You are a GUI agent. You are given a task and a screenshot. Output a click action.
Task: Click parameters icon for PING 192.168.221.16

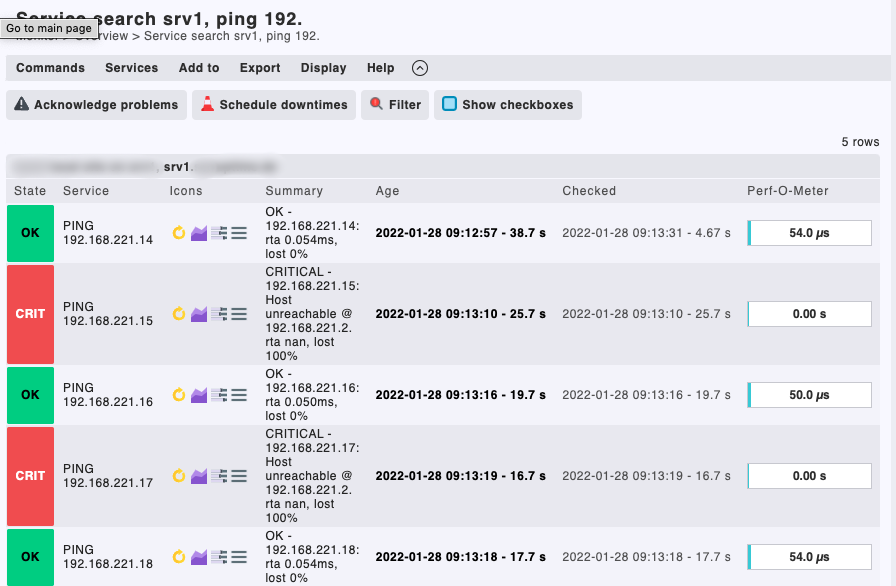[x=219, y=395]
